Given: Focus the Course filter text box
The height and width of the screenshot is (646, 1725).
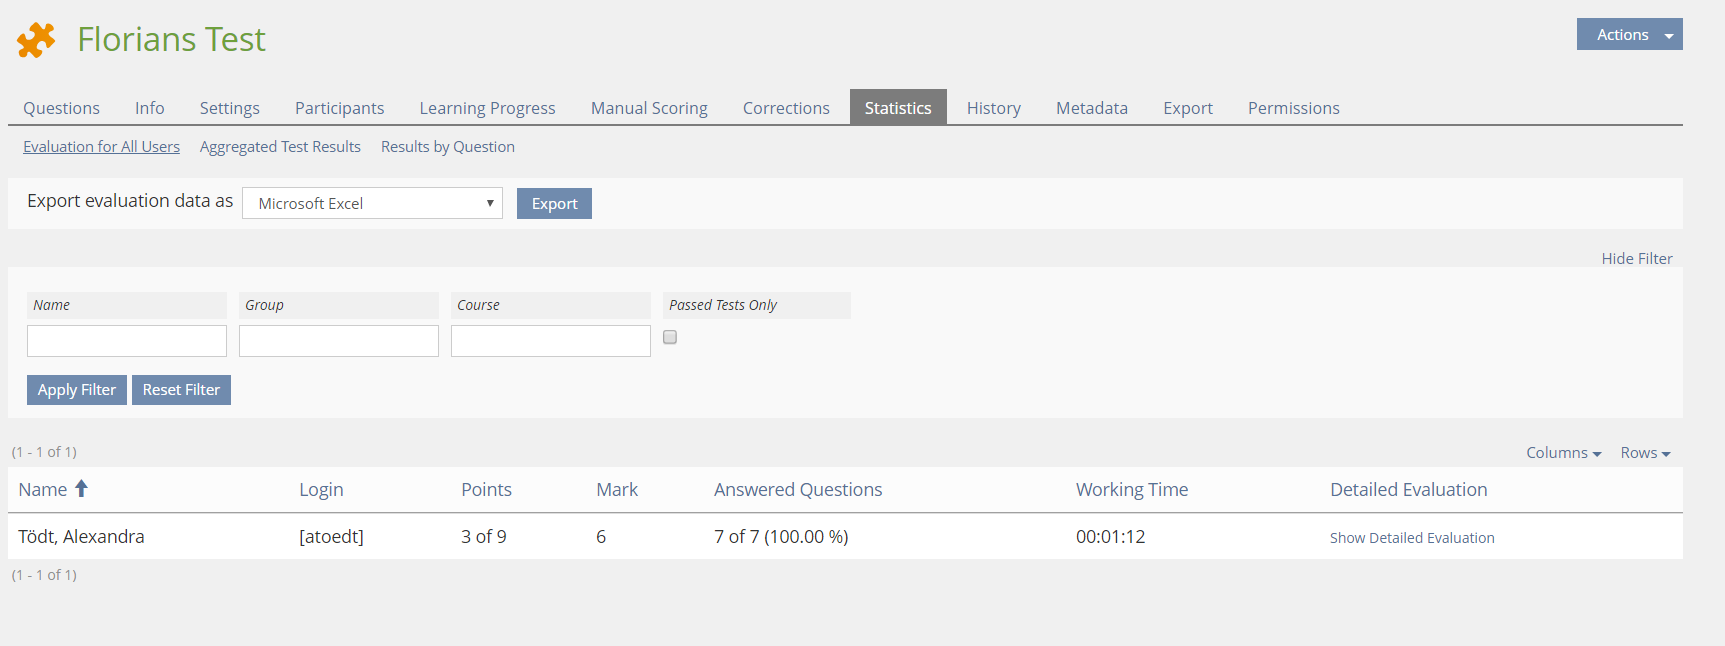Looking at the screenshot, I should click(x=550, y=341).
